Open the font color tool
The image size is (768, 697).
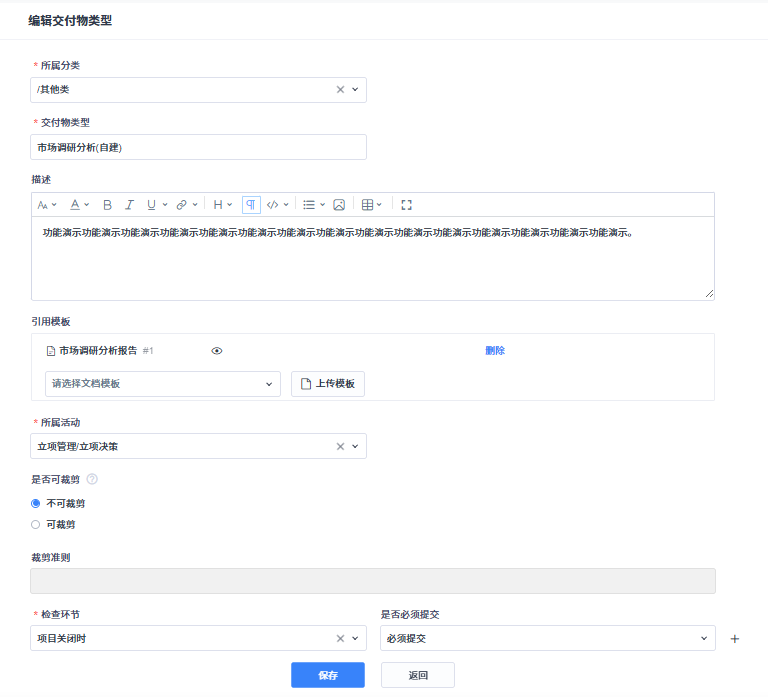tap(75, 205)
